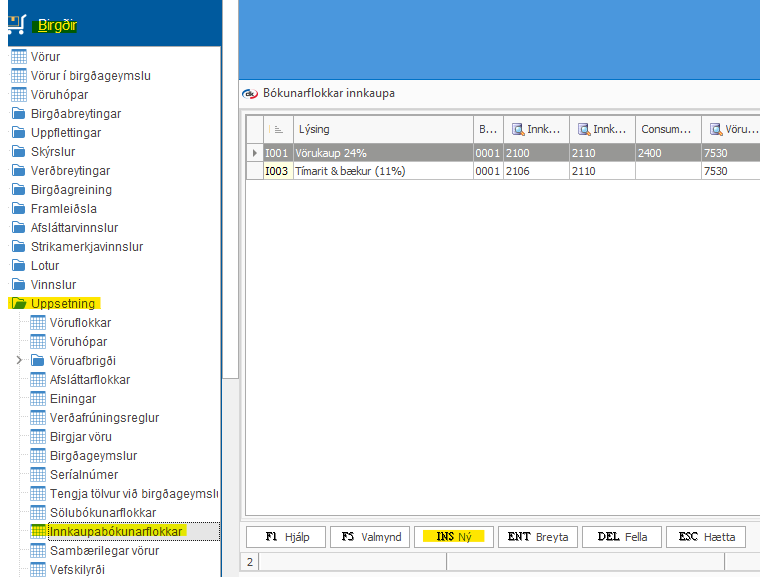This screenshot has width=760, height=577.
Task: Click the folder icon next to Skýrslur
Action: click(x=19, y=151)
